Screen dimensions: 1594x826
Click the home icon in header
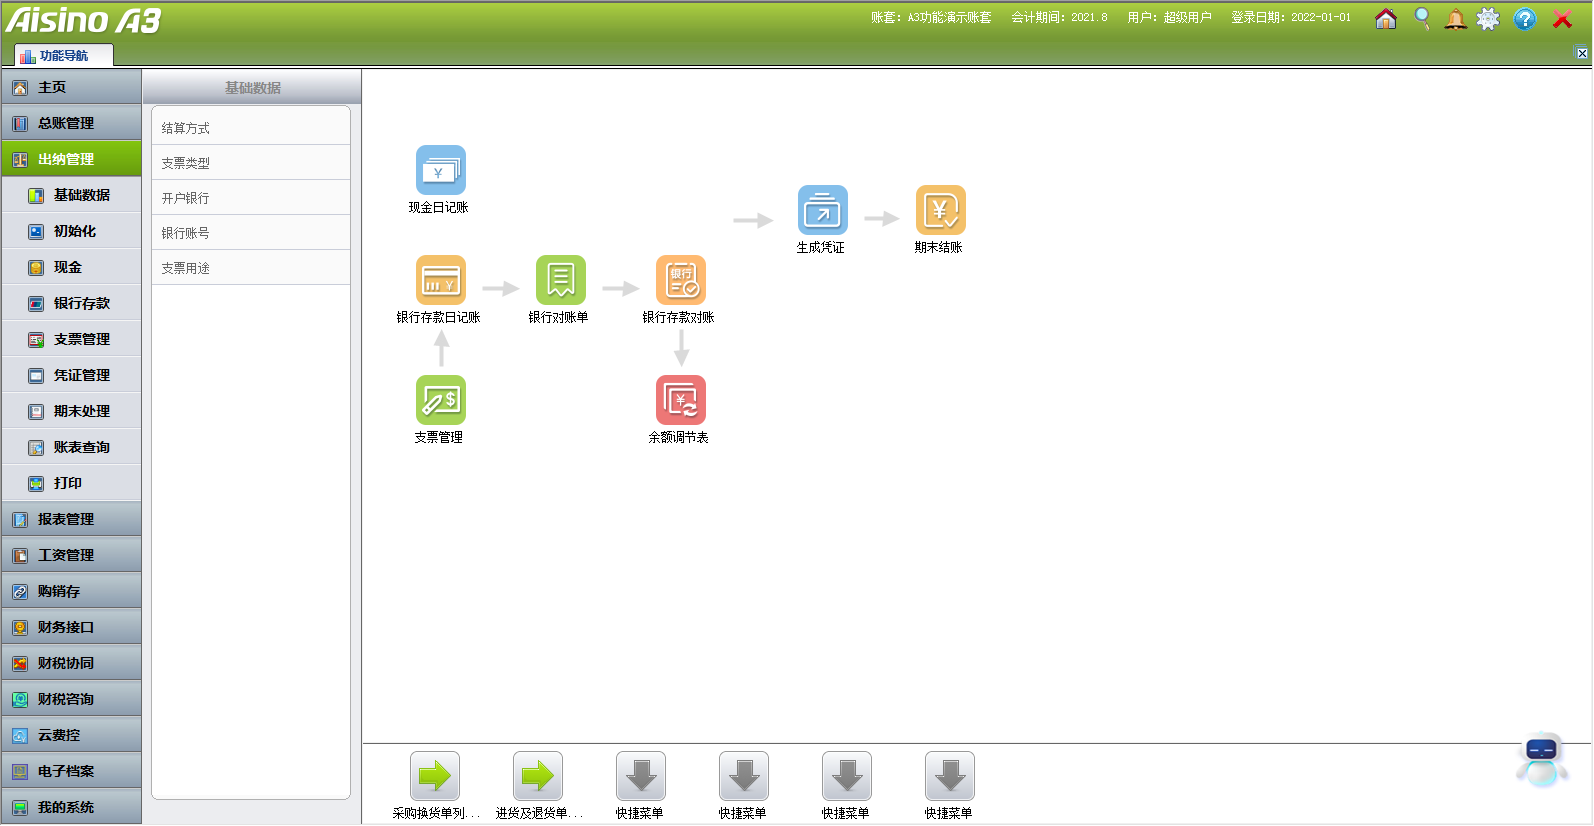click(x=1385, y=19)
